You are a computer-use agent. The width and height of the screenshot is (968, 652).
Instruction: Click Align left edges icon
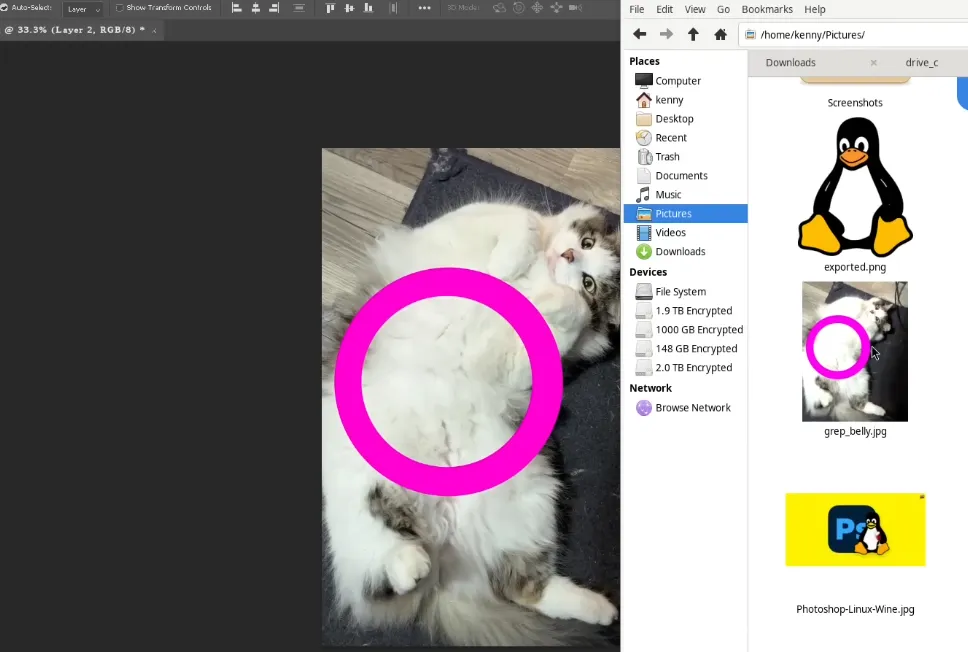point(236,8)
